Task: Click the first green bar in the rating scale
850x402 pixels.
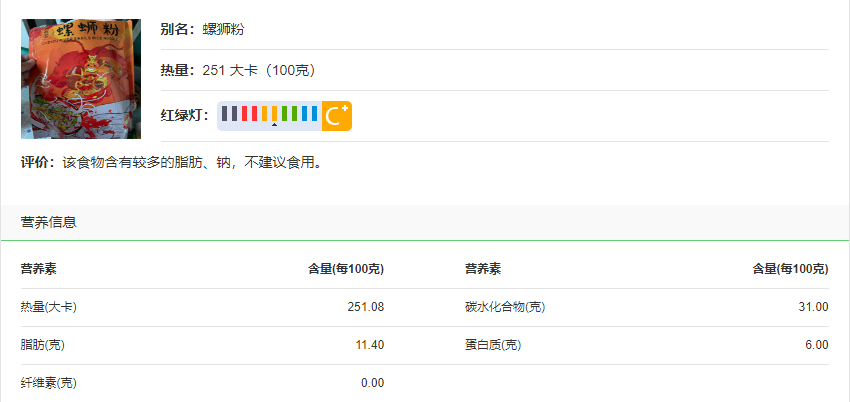Action: tap(285, 113)
